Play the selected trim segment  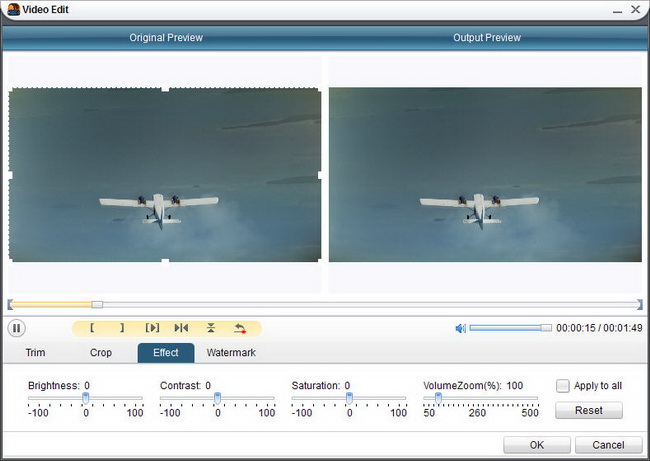[x=152, y=328]
